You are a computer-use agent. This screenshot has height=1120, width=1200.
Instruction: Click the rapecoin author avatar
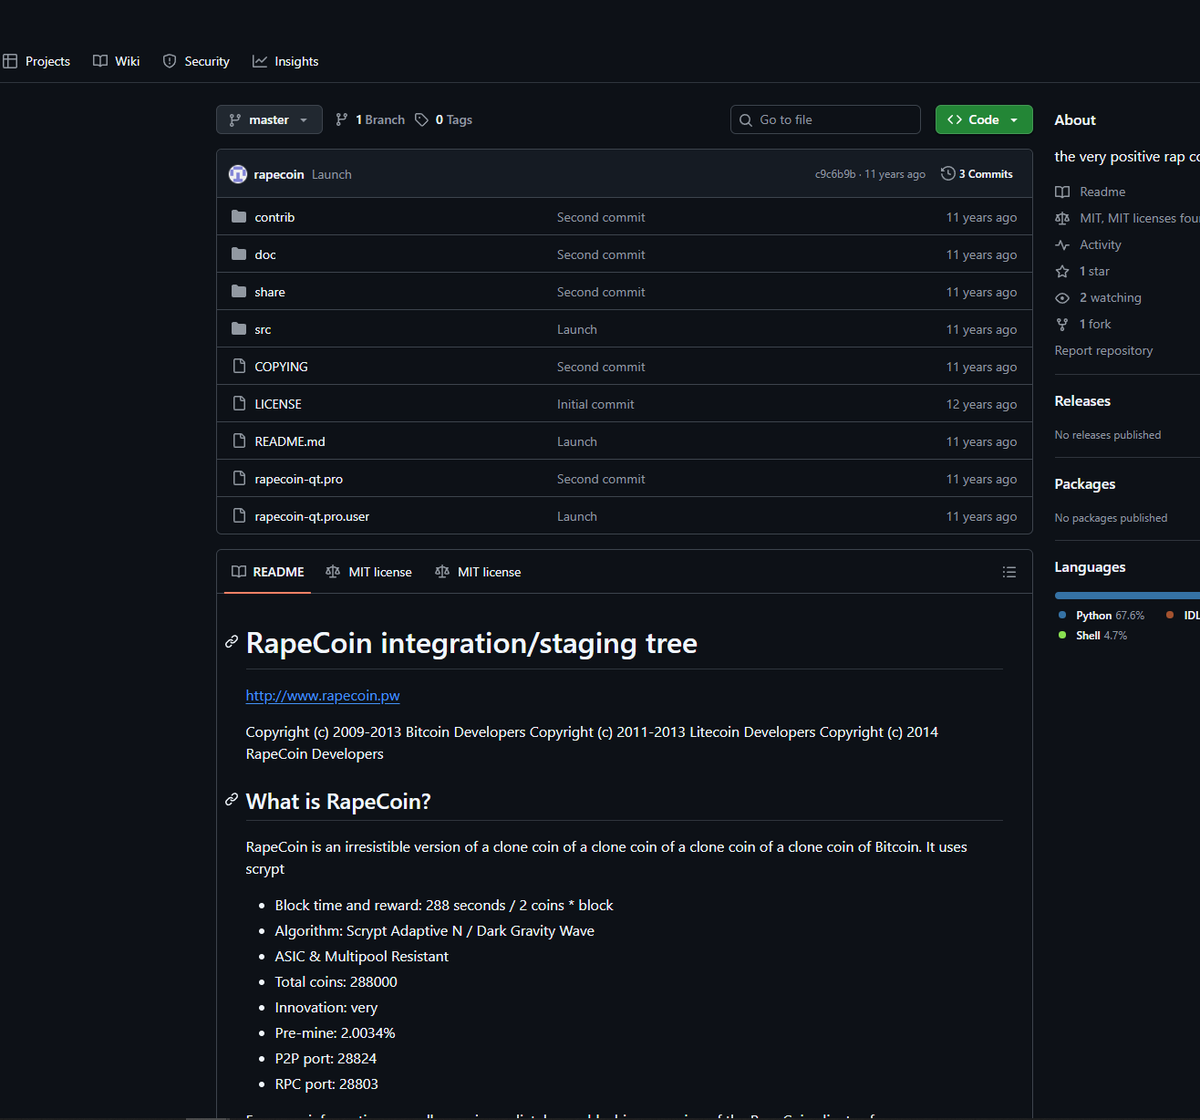(x=238, y=174)
